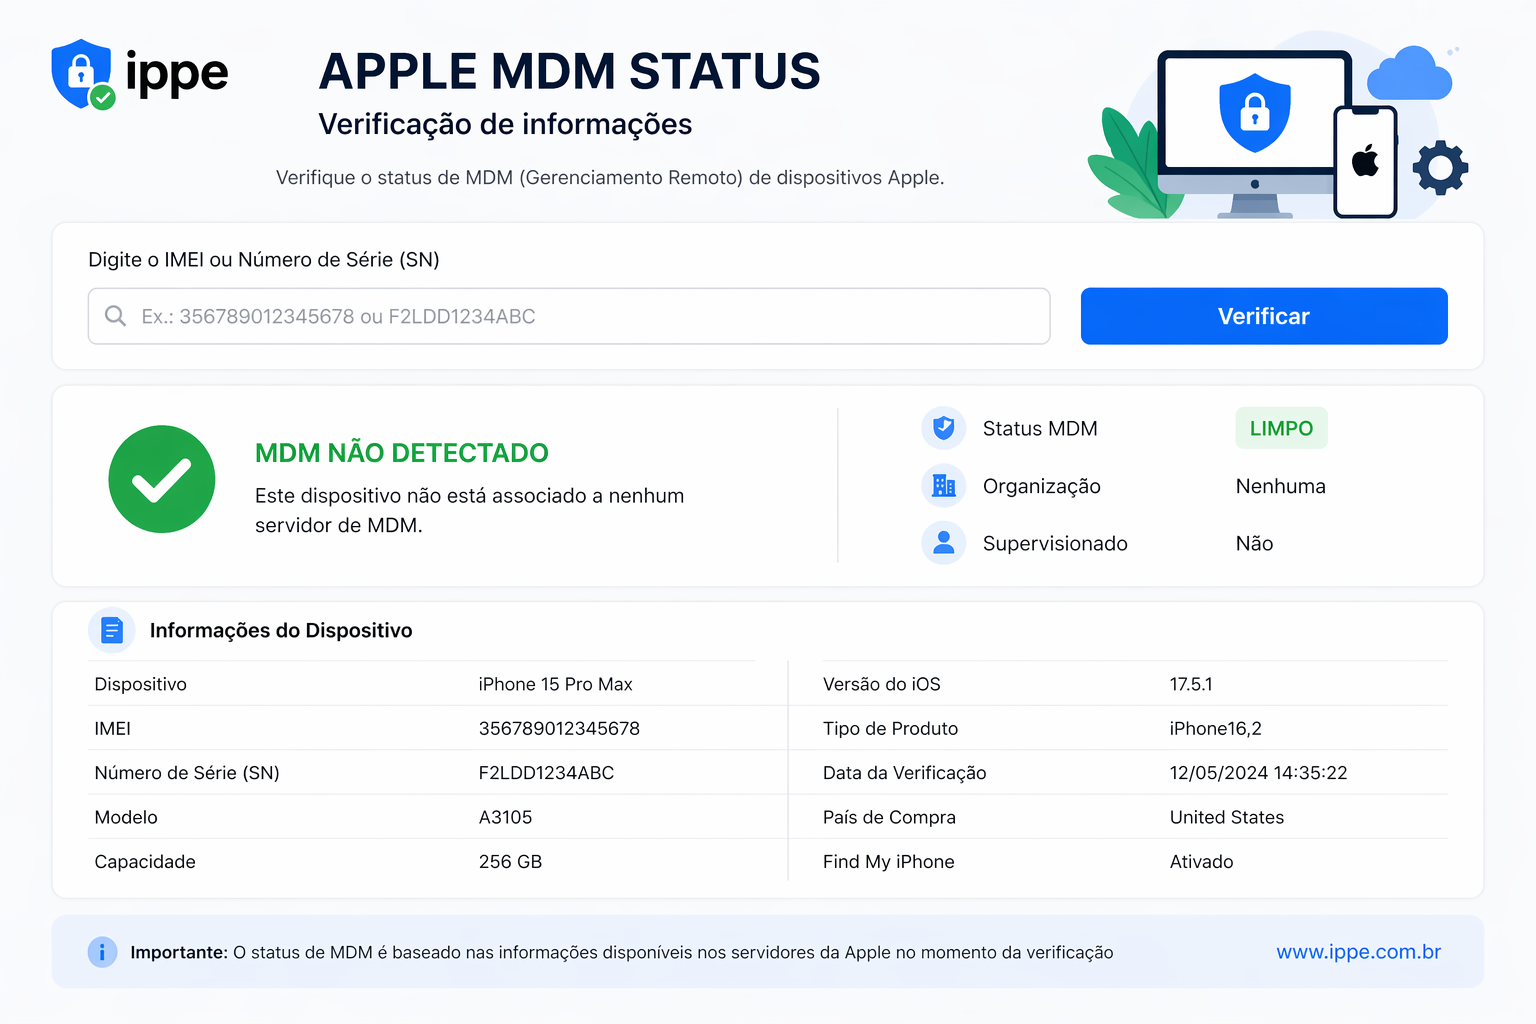Click the Número de Série (SN) label

point(187,773)
